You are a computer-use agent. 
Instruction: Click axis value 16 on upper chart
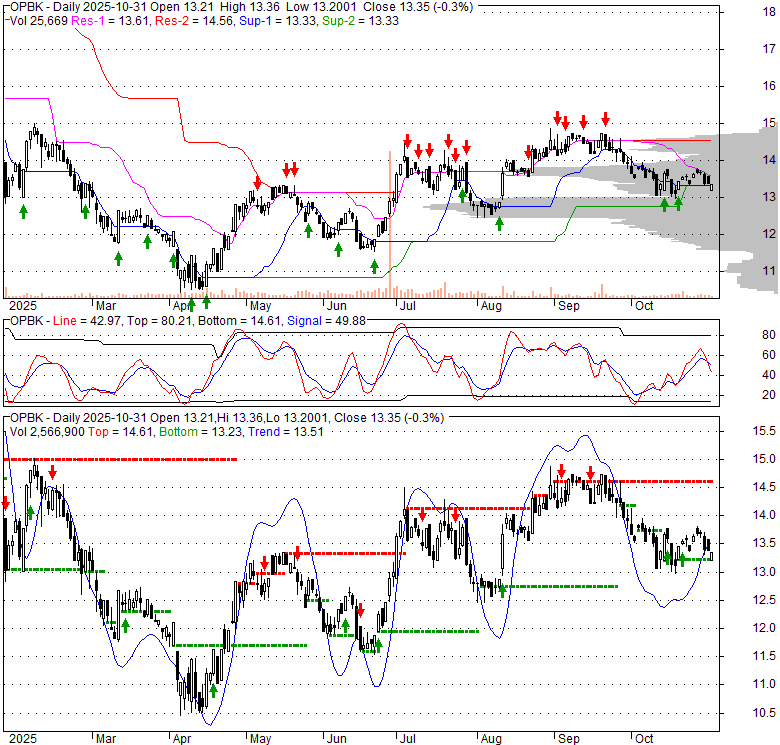pos(769,86)
